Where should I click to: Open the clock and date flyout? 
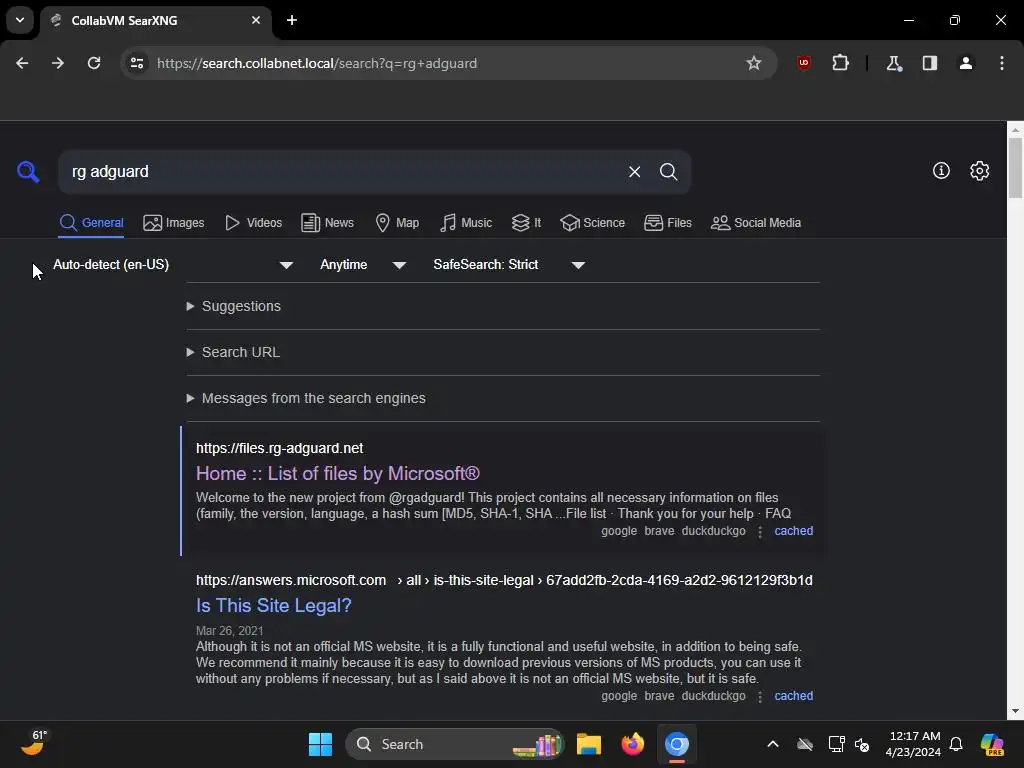912,744
